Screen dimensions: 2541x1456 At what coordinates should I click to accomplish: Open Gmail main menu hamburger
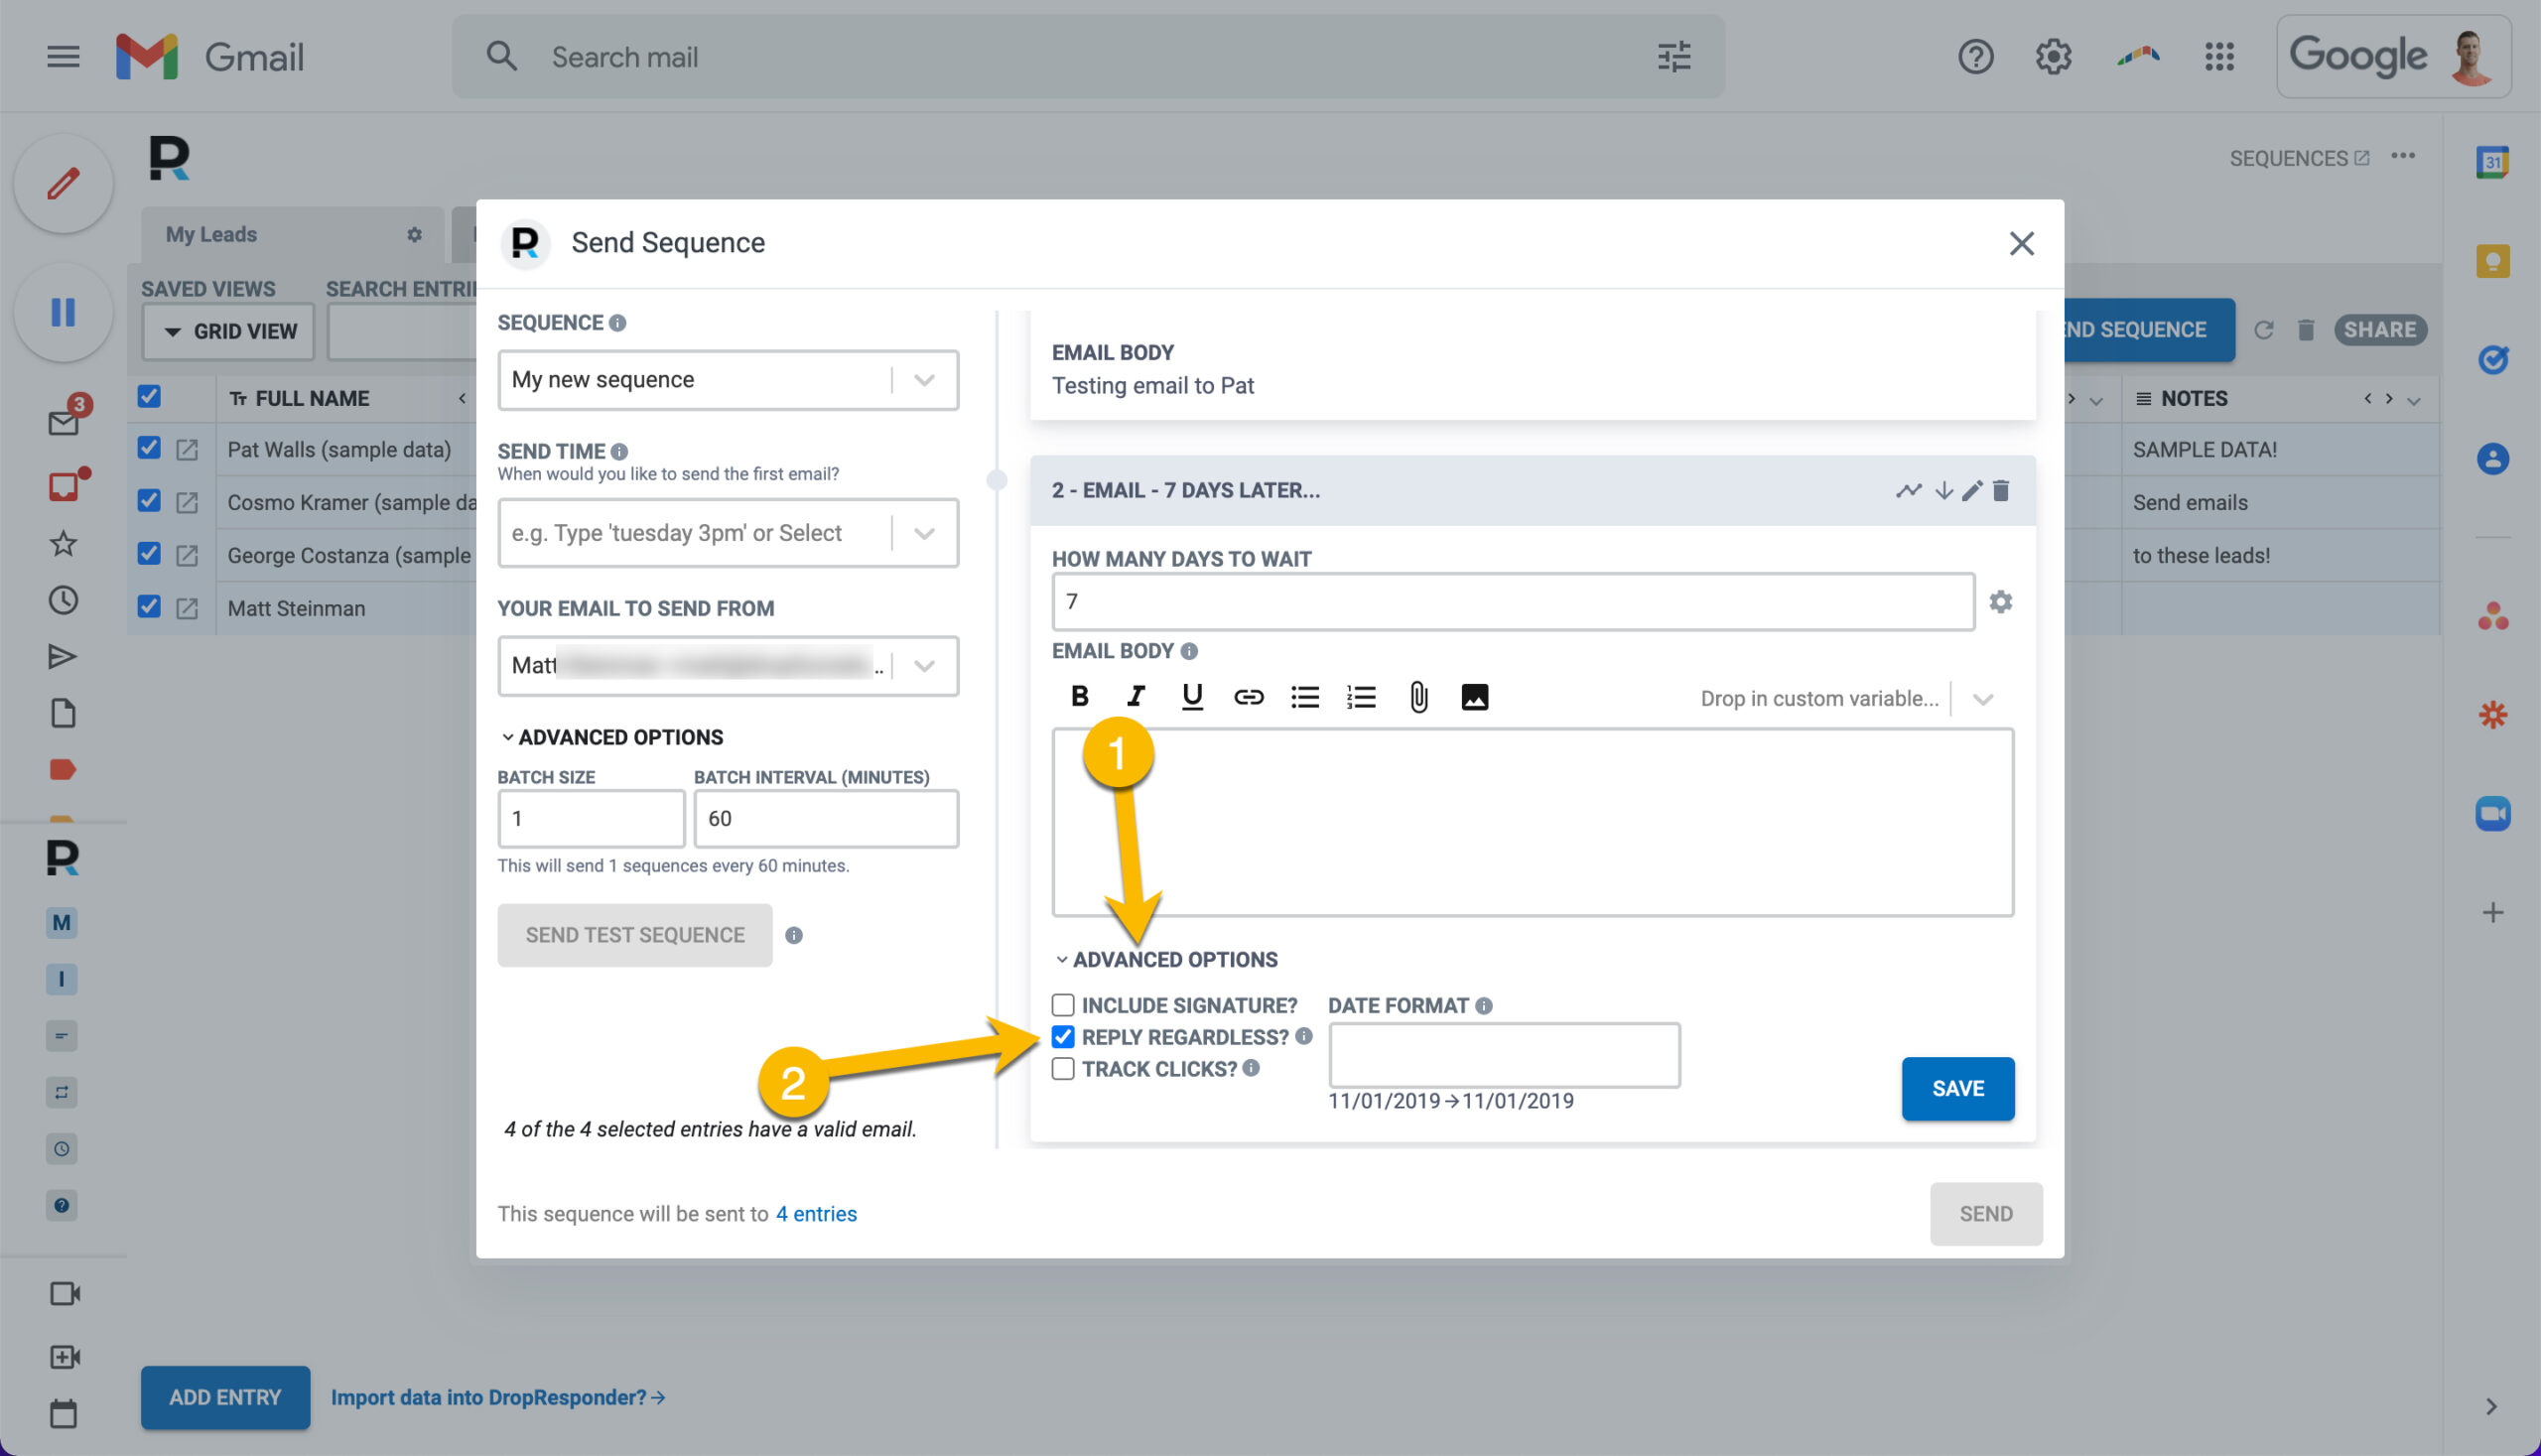coord(63,57)
